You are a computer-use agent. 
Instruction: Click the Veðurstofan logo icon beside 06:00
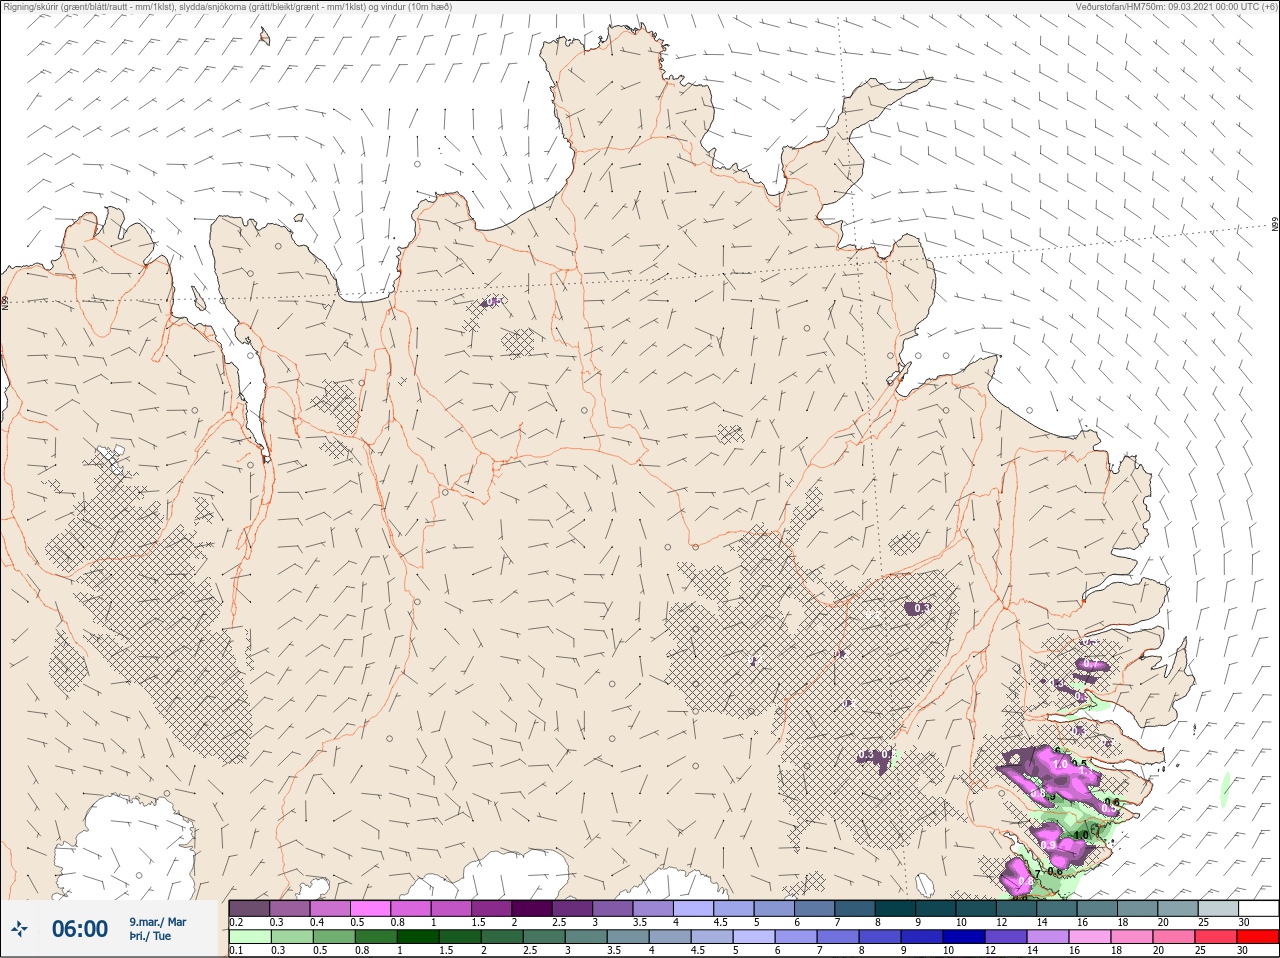coord(19,929)
